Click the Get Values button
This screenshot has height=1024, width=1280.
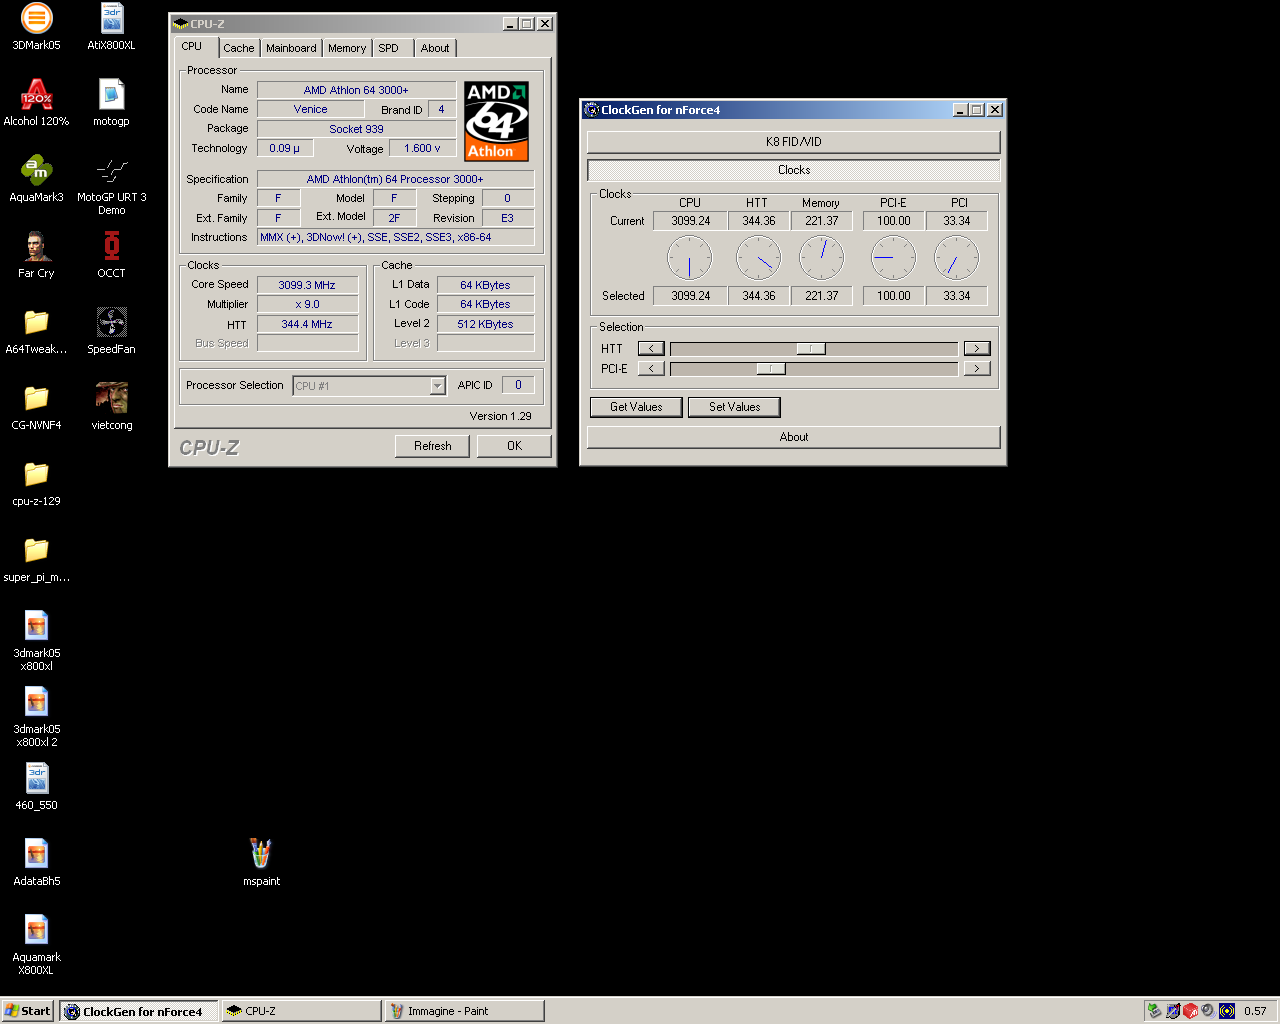point(636,407)
